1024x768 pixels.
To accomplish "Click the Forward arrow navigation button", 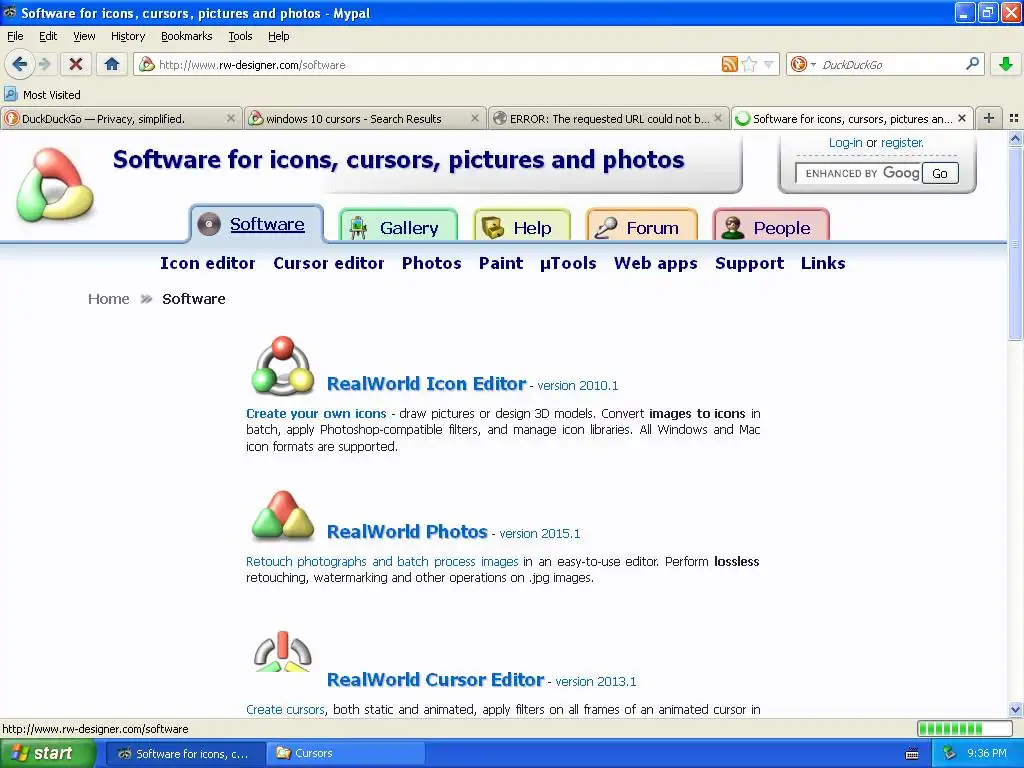I will point(44,64).
